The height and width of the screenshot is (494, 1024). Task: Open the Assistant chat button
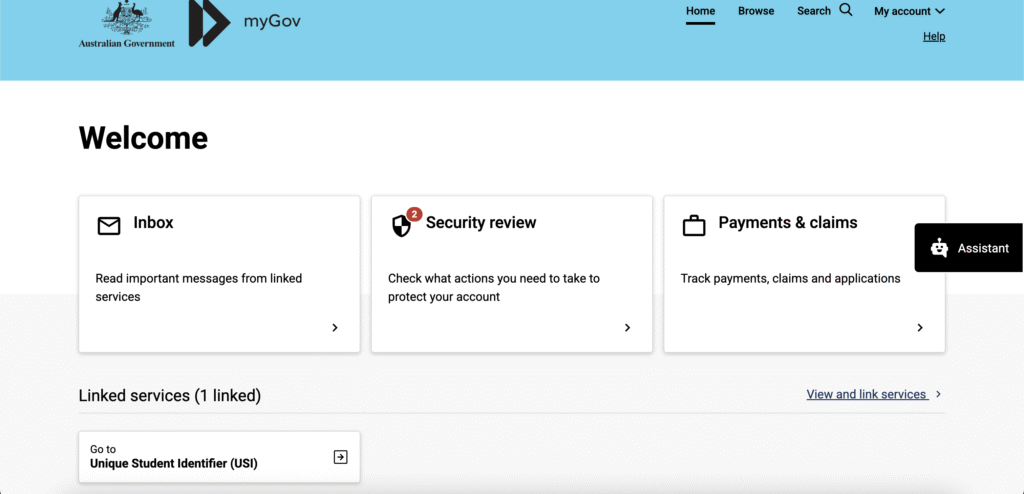click(x=969, y=248)
